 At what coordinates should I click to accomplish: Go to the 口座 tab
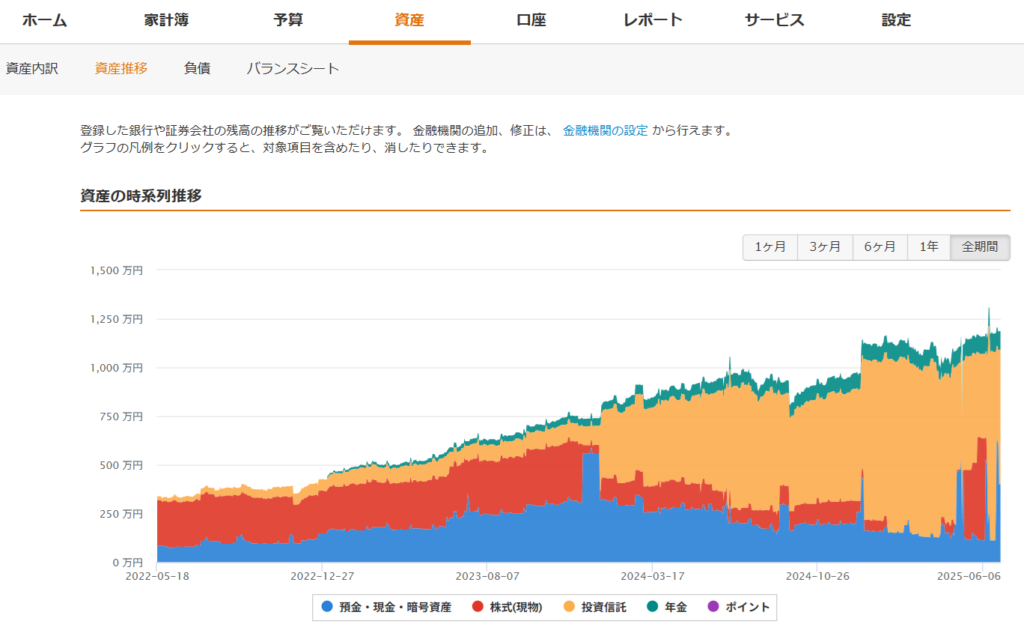pyautogui.click(x=531, y=20)
